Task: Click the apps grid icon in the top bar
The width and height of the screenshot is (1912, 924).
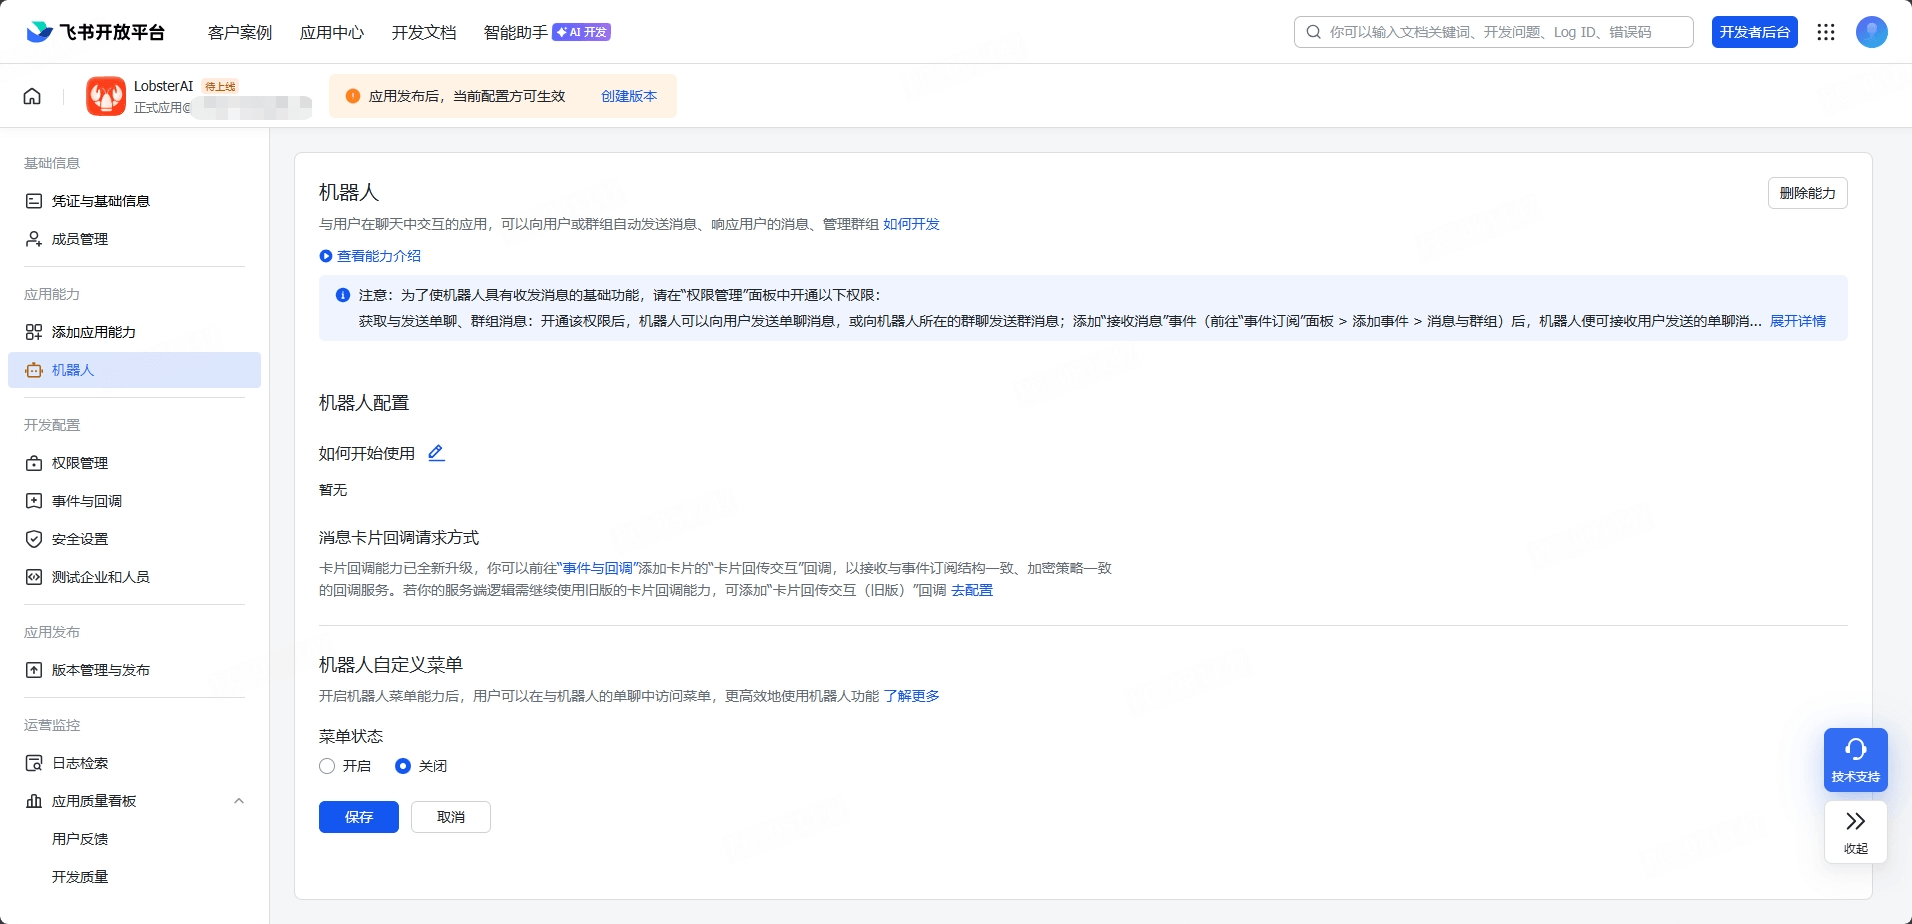Action: pyautogui.click(x=1825, y=32)
